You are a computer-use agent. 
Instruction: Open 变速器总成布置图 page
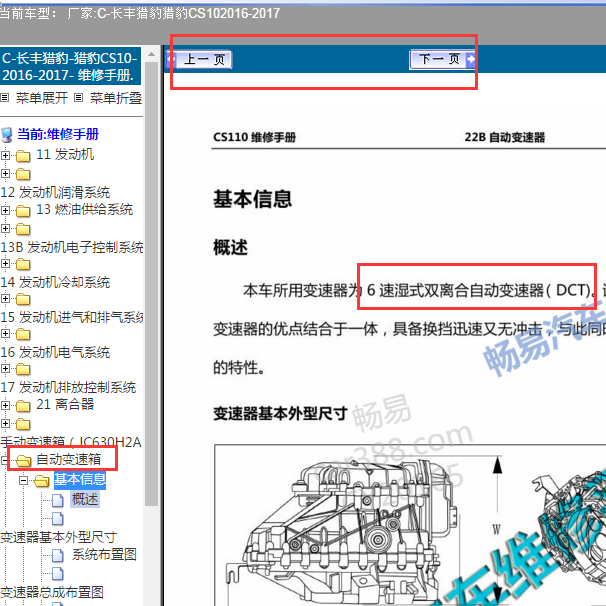click(x=52, y=592)
